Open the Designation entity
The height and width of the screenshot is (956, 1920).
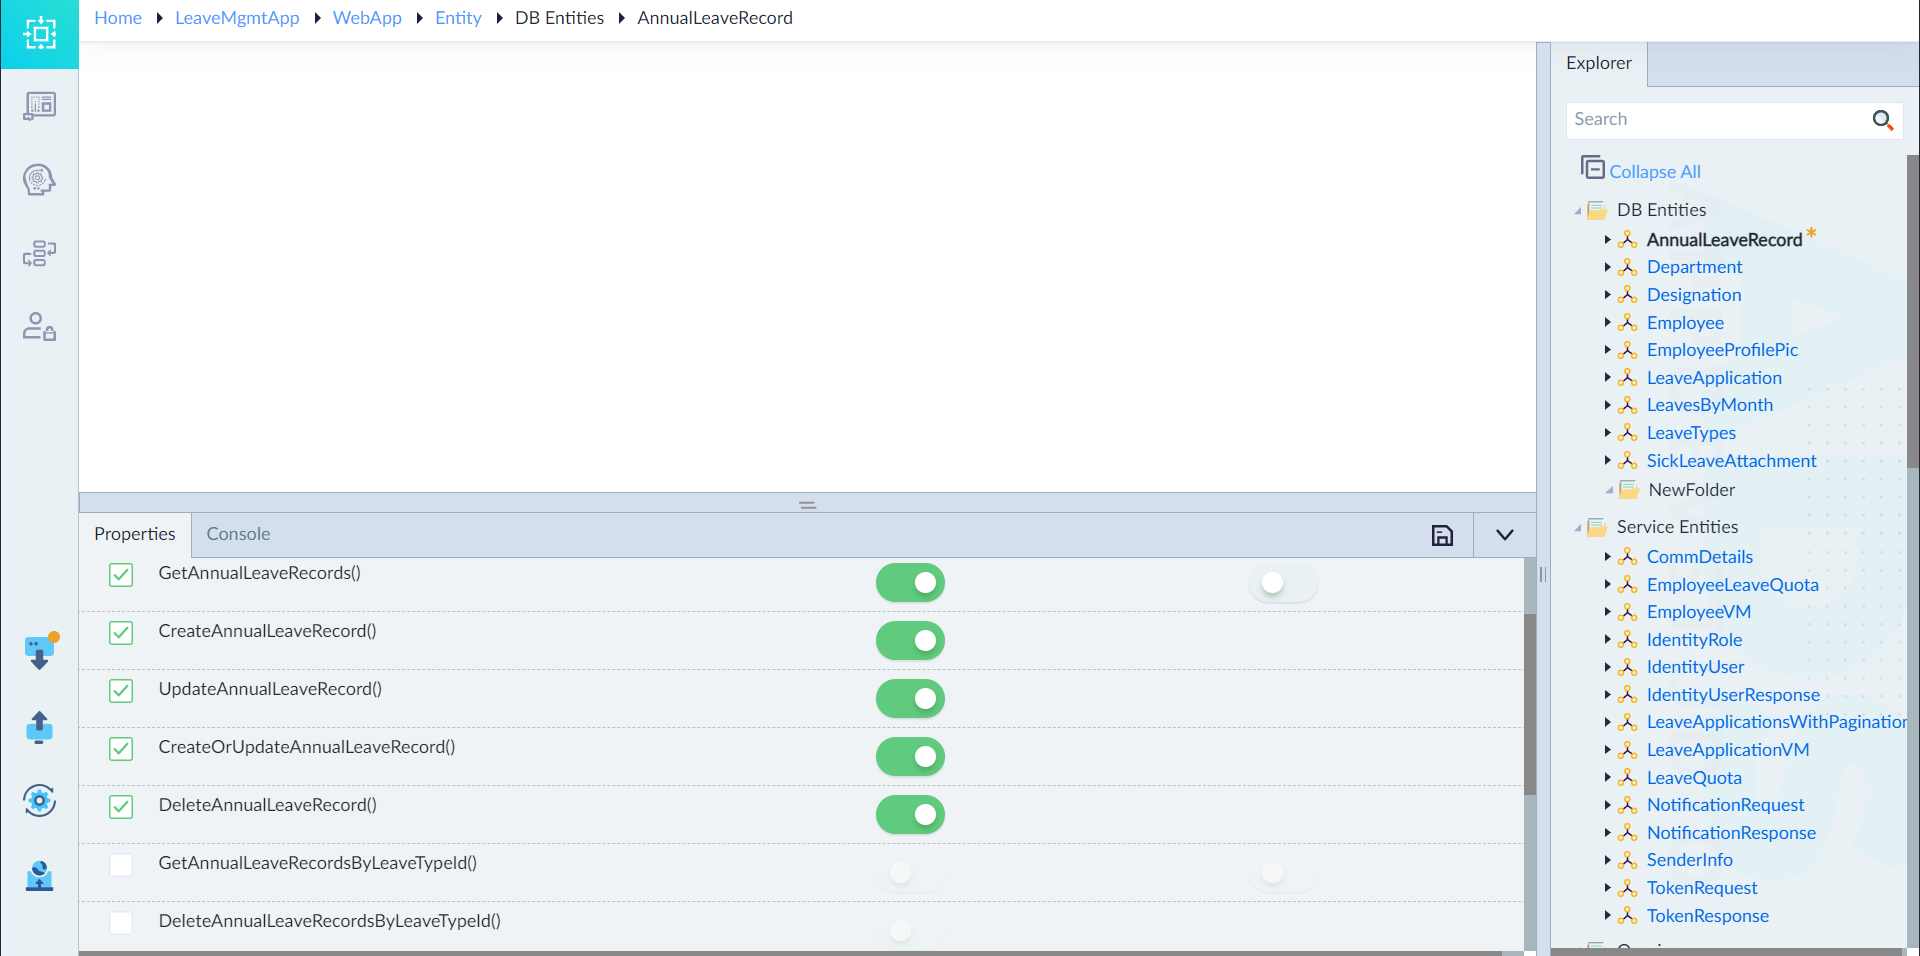(1694, 295)
